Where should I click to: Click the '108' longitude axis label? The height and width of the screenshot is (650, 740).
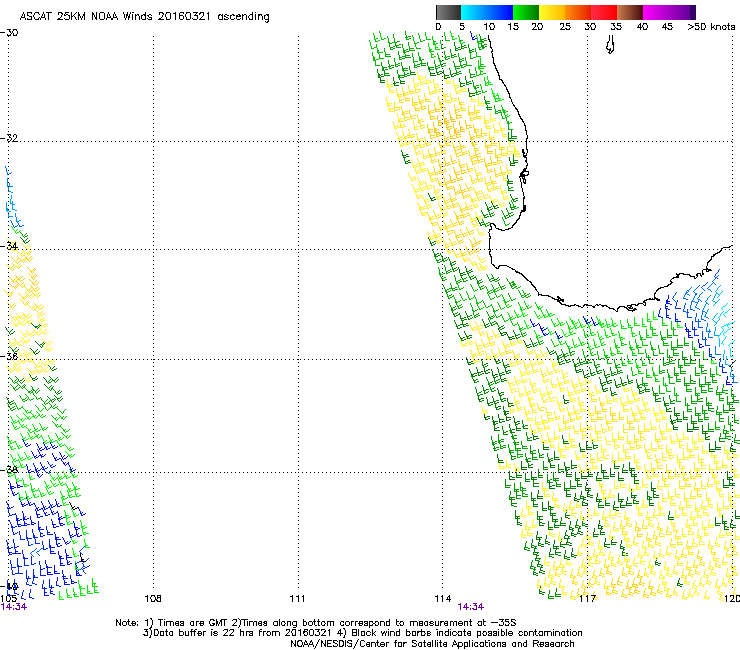(153, 599)
